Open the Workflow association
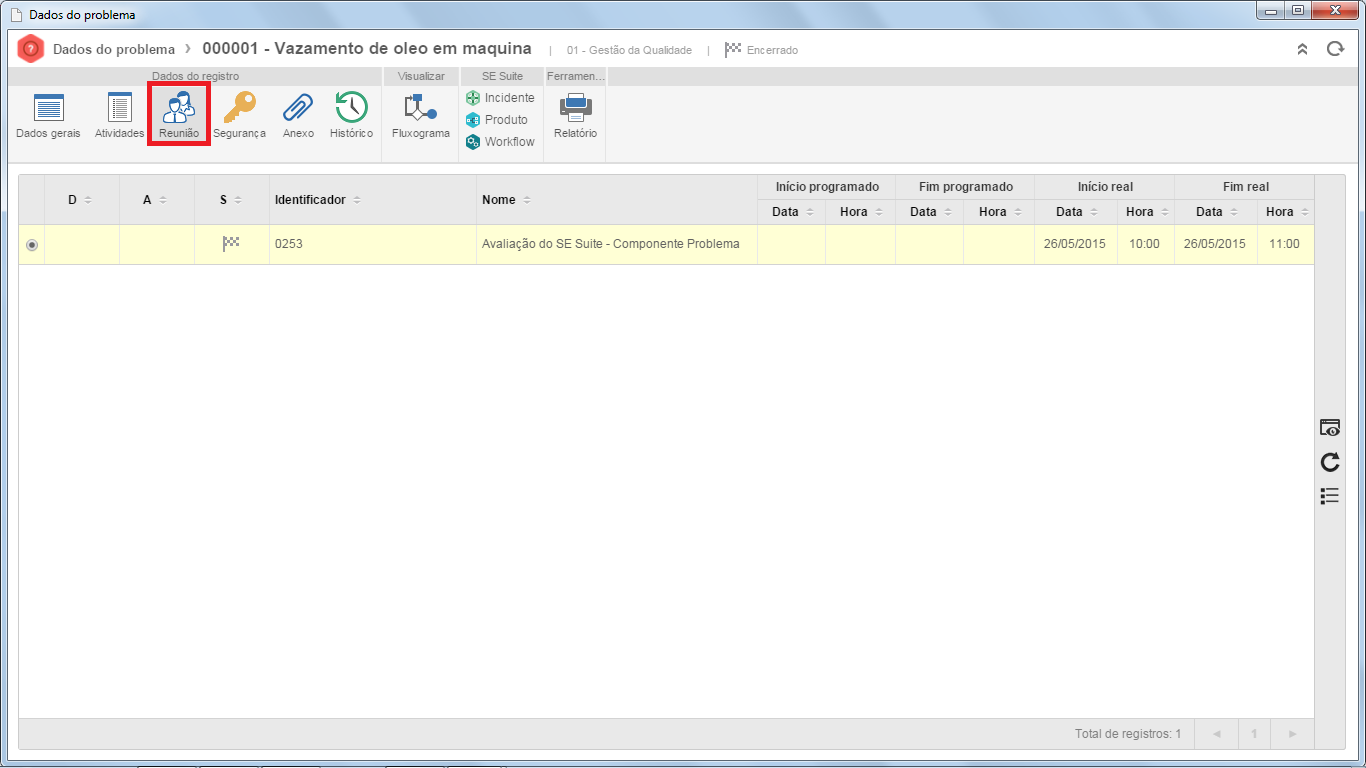The height and width of the screenshot is (768, 1366). tap(500, 142)
